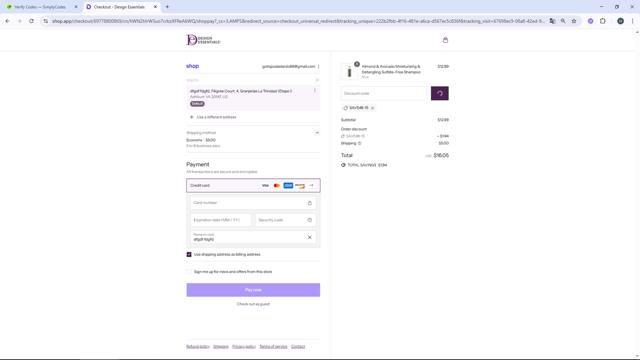Focus the Security code field

(286, 220)
